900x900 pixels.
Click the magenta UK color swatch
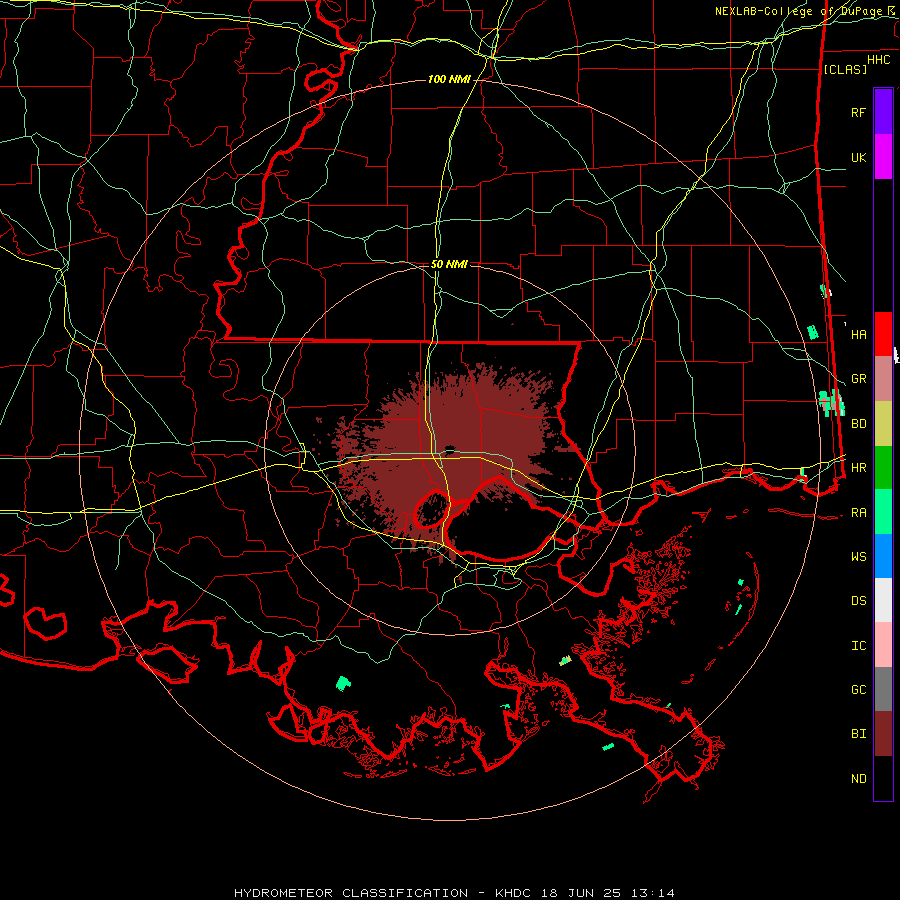[883, 157]
